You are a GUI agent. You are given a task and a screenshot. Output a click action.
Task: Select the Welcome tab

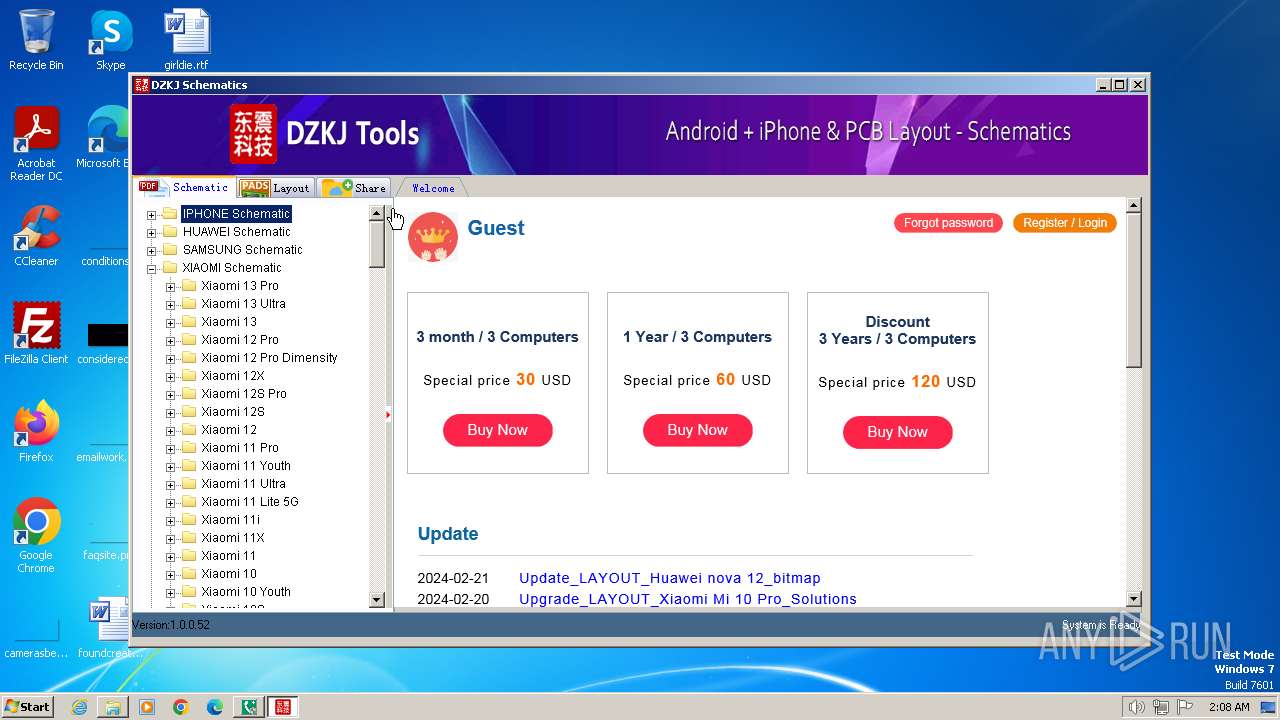(x=433, y=188)
